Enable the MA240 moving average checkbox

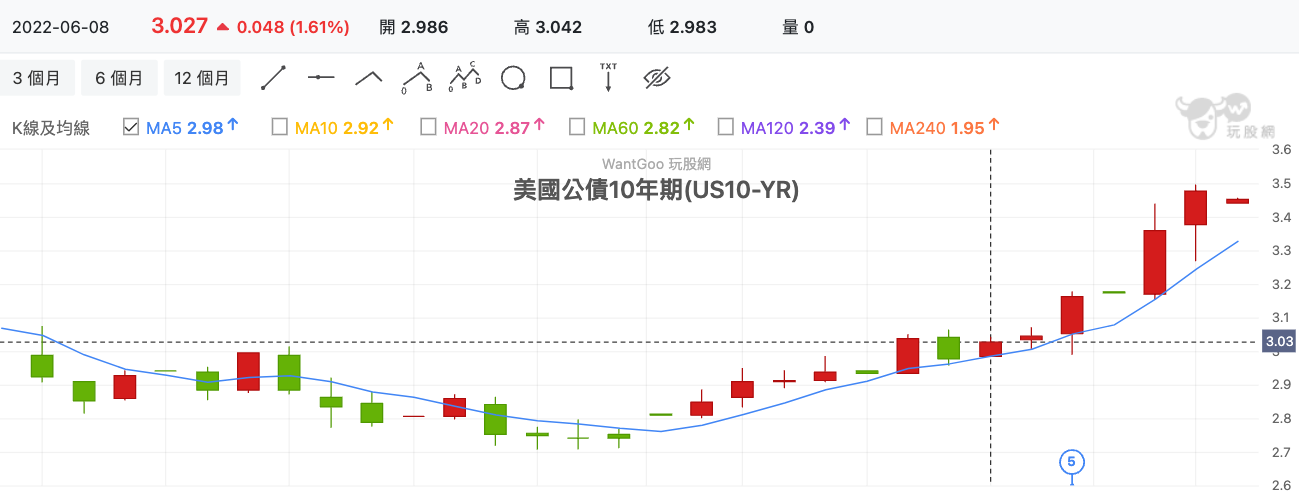tap(874, 127)
